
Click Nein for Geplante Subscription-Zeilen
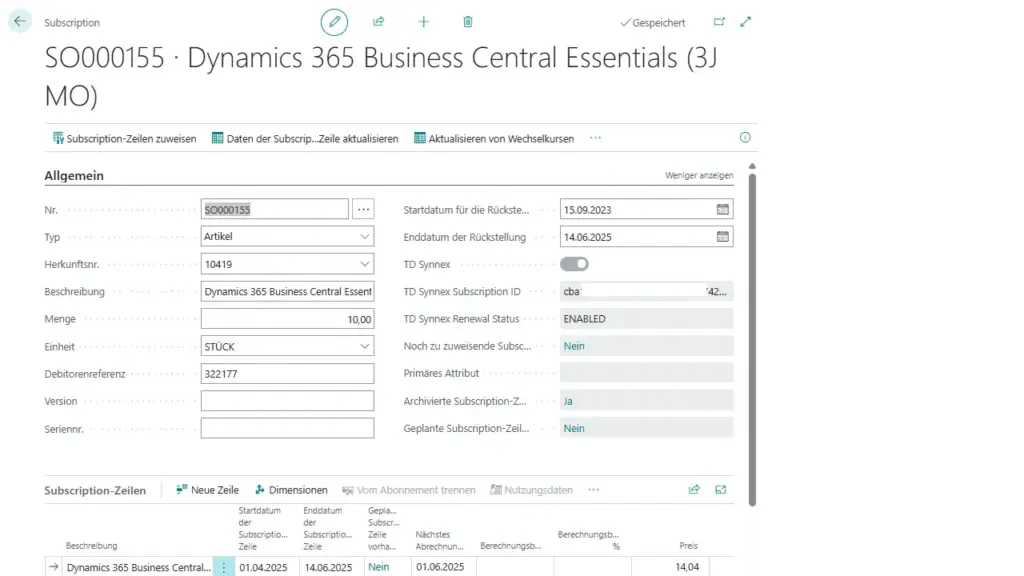[x=574, y=428]
